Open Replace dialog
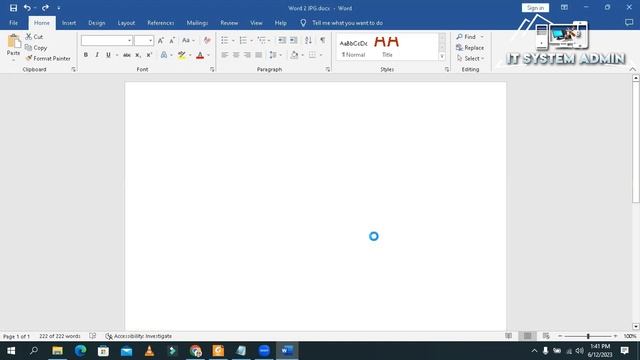 (470, 48)
